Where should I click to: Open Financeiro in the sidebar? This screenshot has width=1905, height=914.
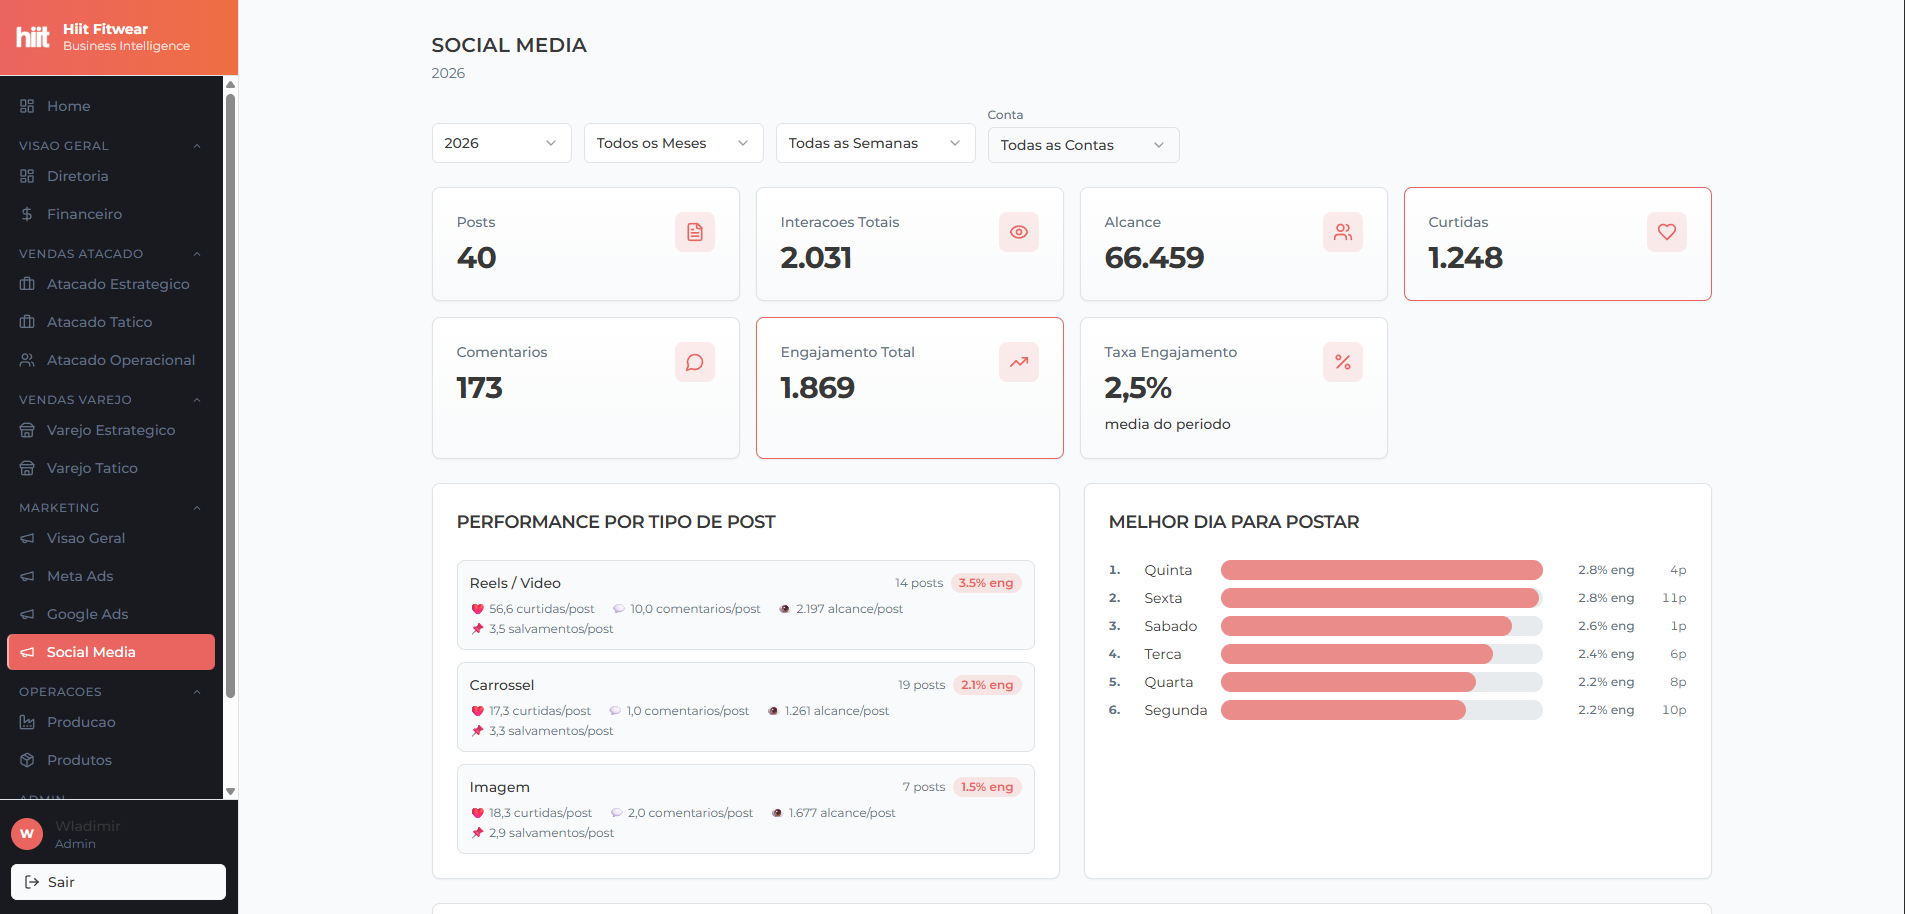tap(84, 214)
